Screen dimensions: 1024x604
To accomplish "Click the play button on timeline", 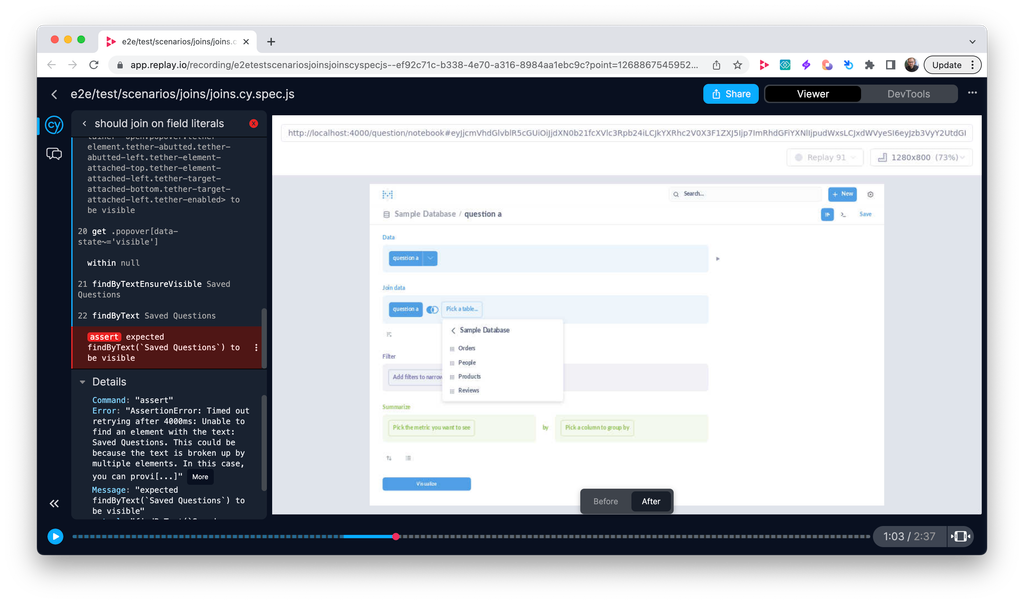I will [x=56, y=536].
